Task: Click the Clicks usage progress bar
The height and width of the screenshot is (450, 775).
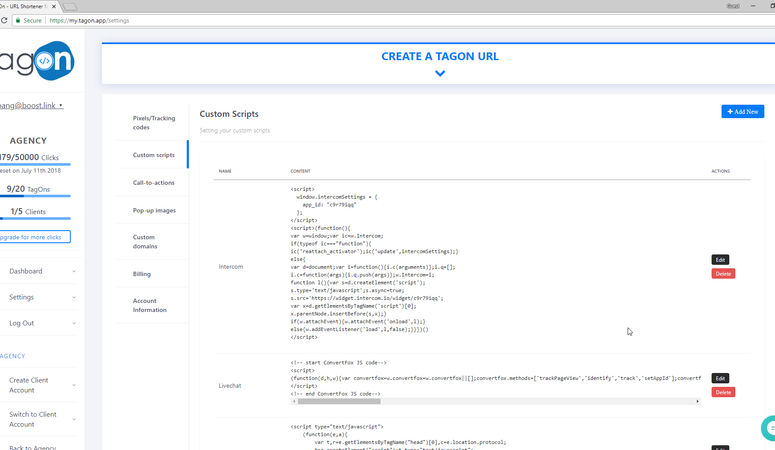Action: [35, 164]
